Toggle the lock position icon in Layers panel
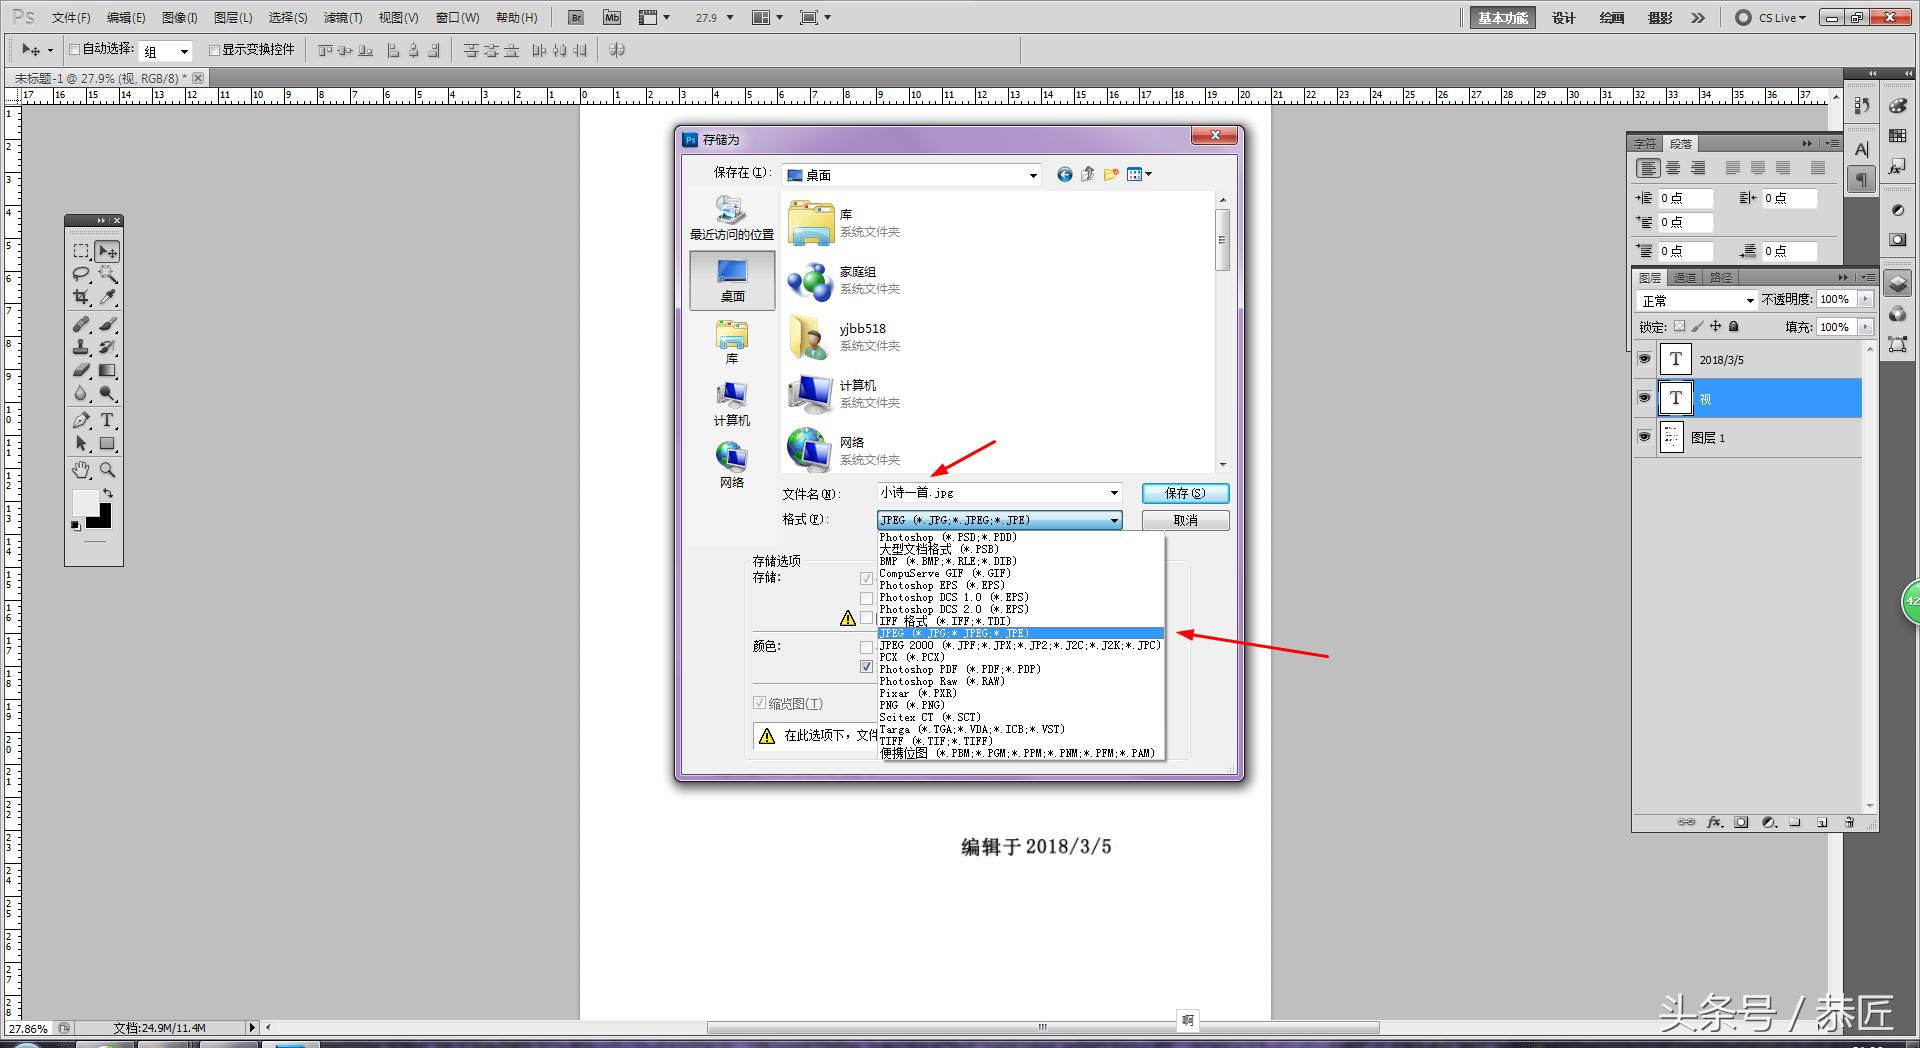 (x=1717, y=327)
